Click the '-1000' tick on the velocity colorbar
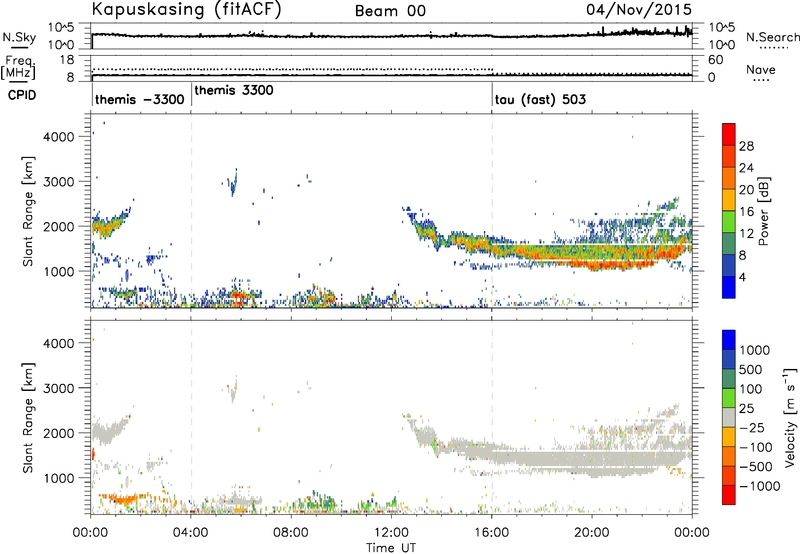Viewport: 800px width, 554px height. click(759, 486)
